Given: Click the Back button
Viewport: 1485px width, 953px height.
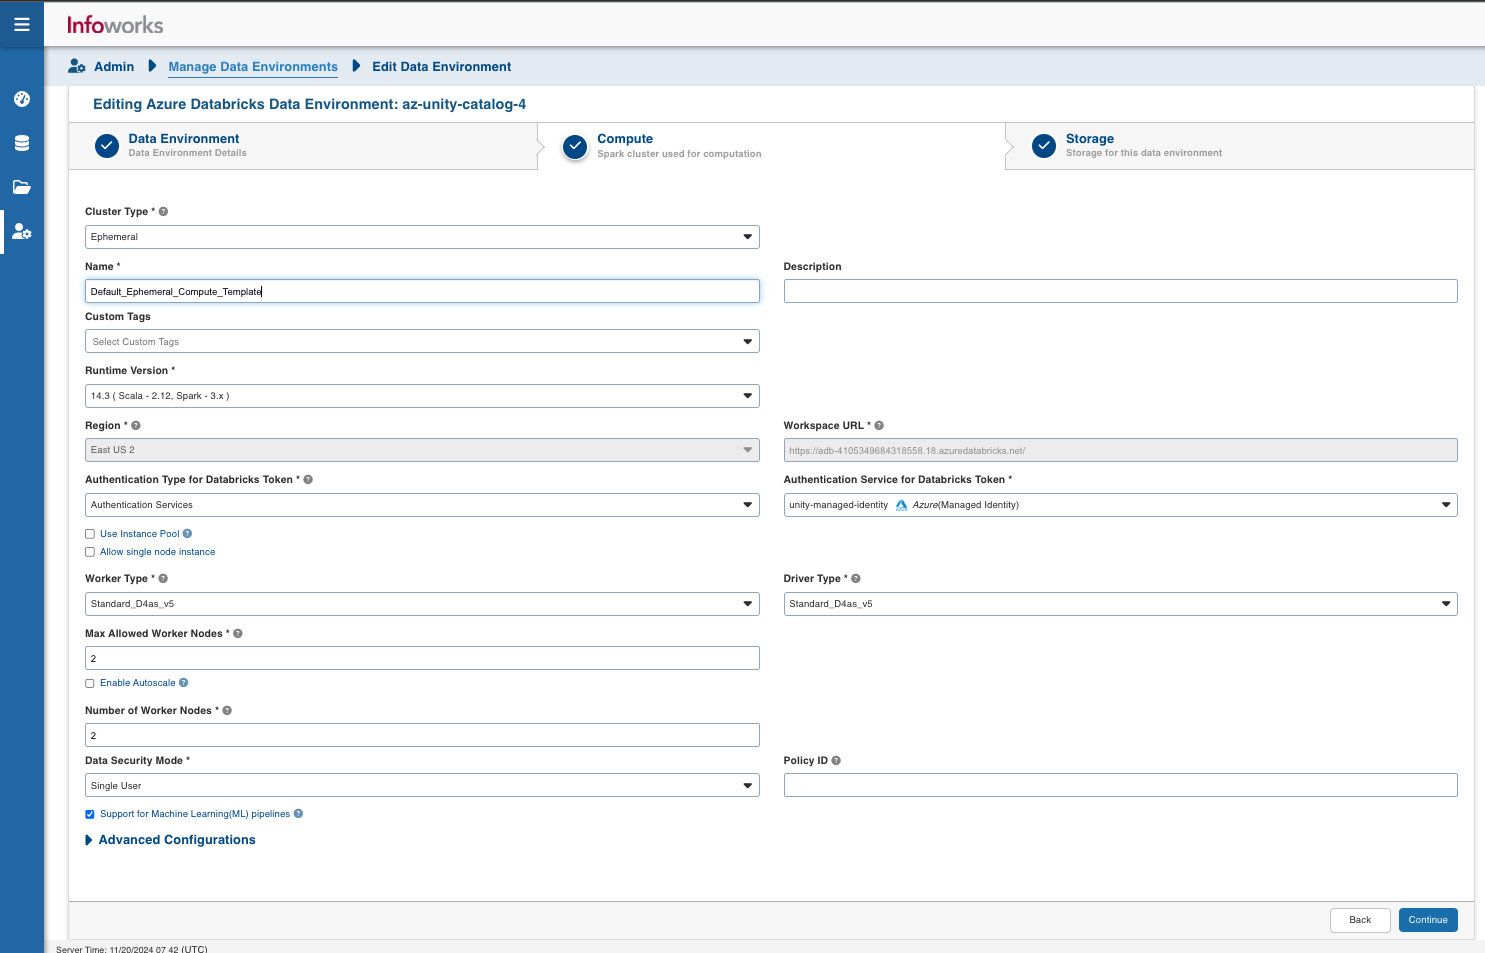Looking at the screenshot, I should (x=1360, y=920).
